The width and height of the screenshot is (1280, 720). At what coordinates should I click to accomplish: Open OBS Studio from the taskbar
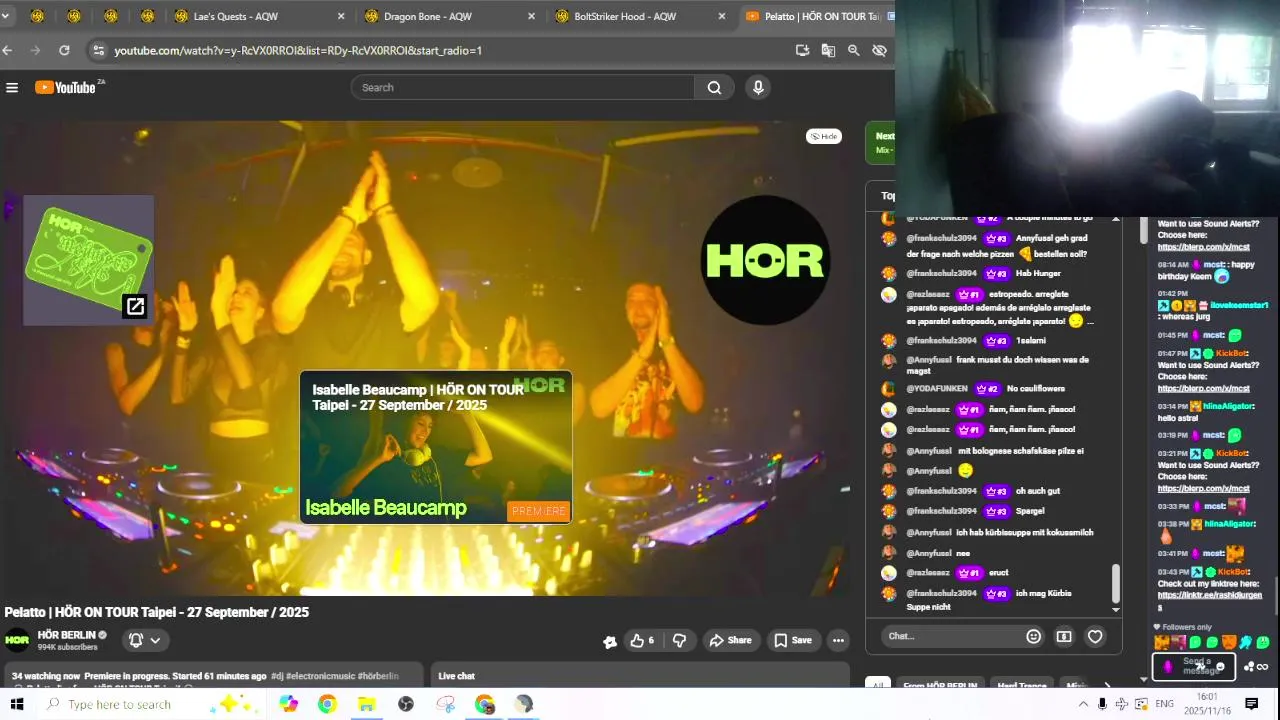(405, 704)
